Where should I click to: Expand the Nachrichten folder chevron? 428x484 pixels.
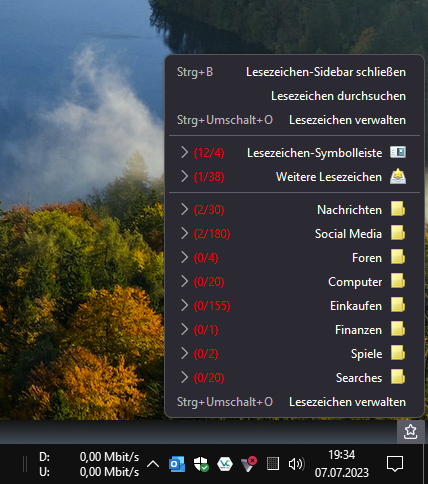184,209
